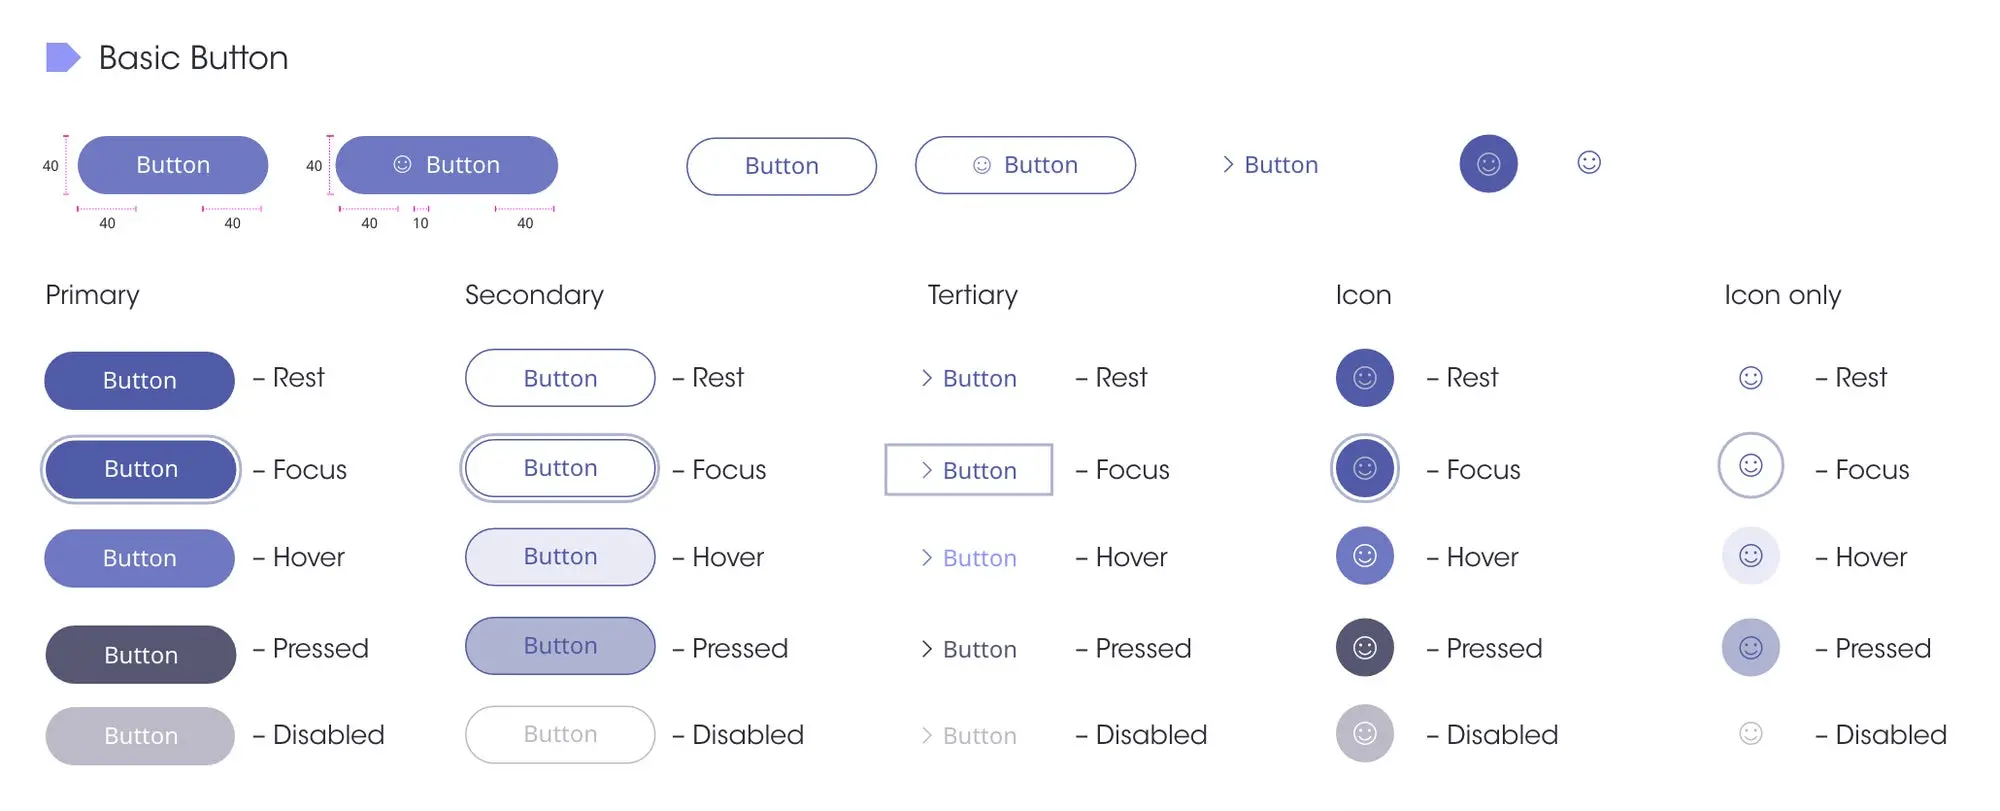
Task: Click the Primary Rest button
Action: (x=140, y=380)
